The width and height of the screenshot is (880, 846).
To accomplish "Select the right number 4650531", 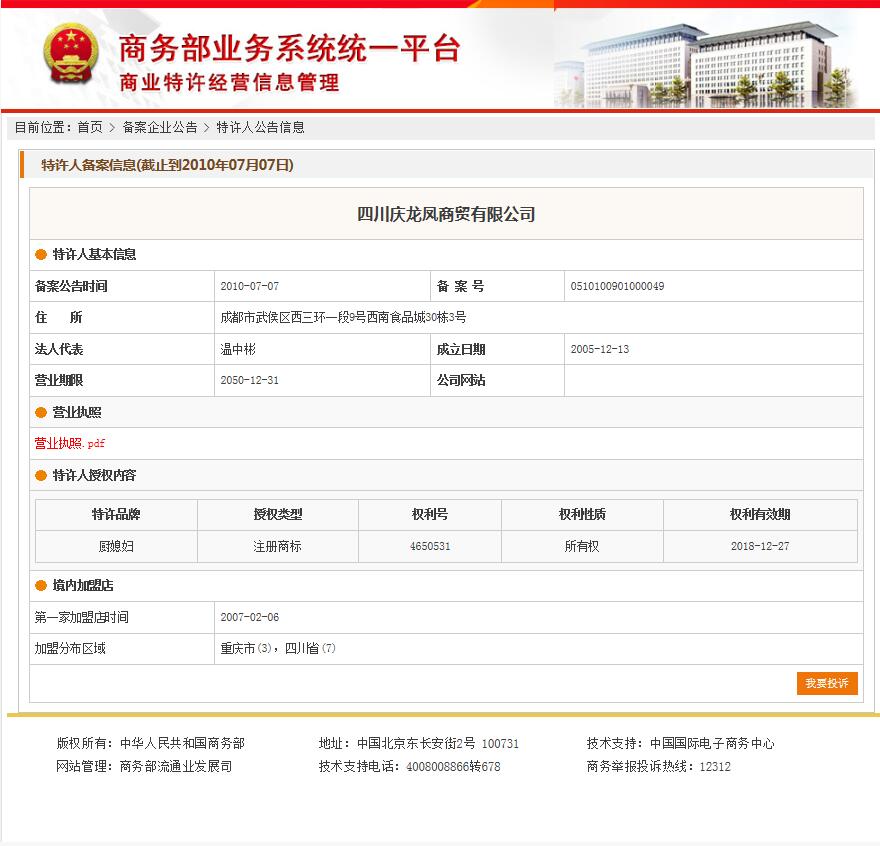I will point(430,546).
